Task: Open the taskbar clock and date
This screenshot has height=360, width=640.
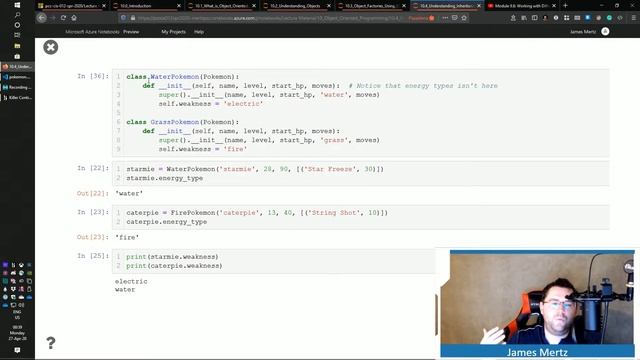Action: click(17, 333)
